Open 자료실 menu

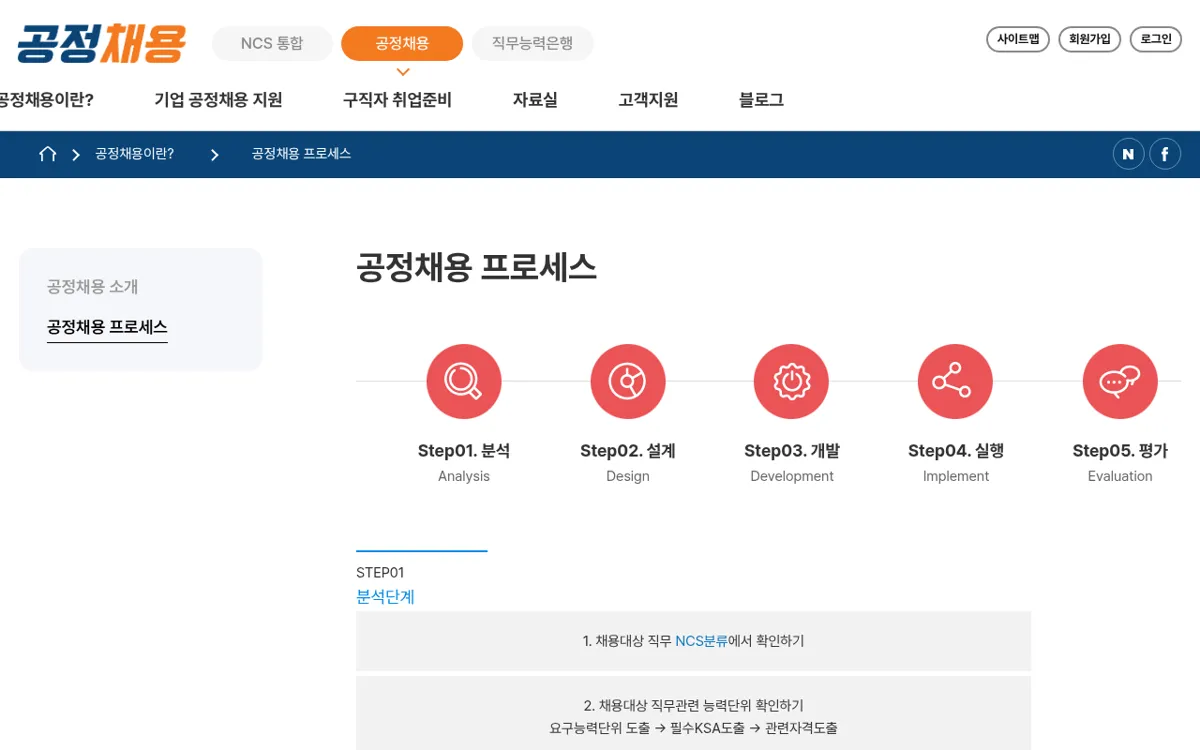point(535,100)
